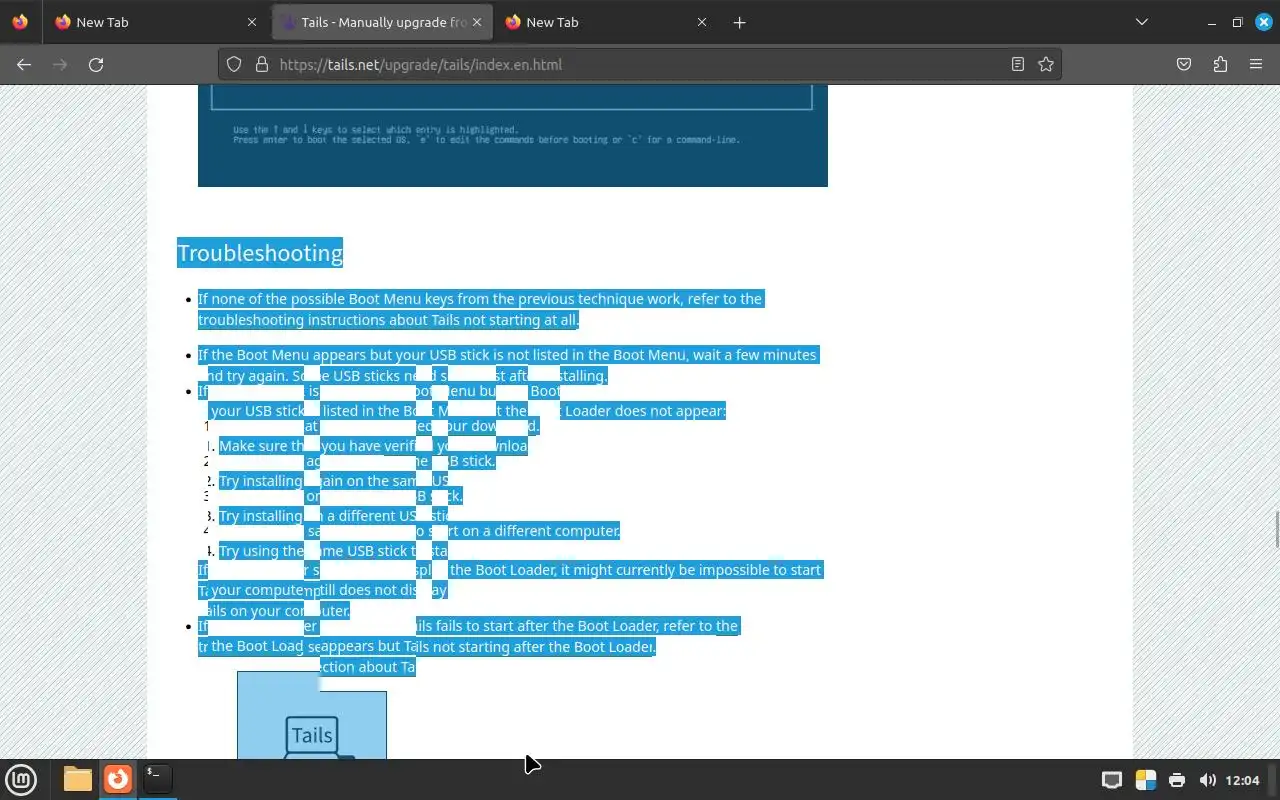
Task: Click the Boot Menu screenshot image
Action: point(513,135)
